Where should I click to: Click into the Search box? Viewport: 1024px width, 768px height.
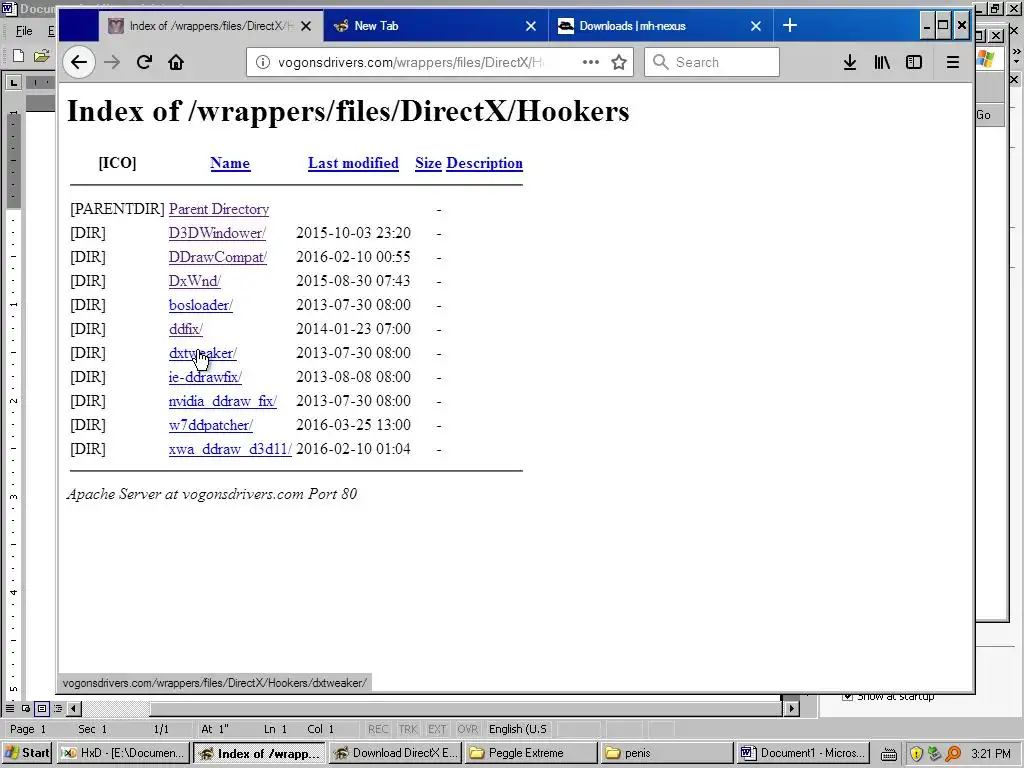[x=712, y=63]
